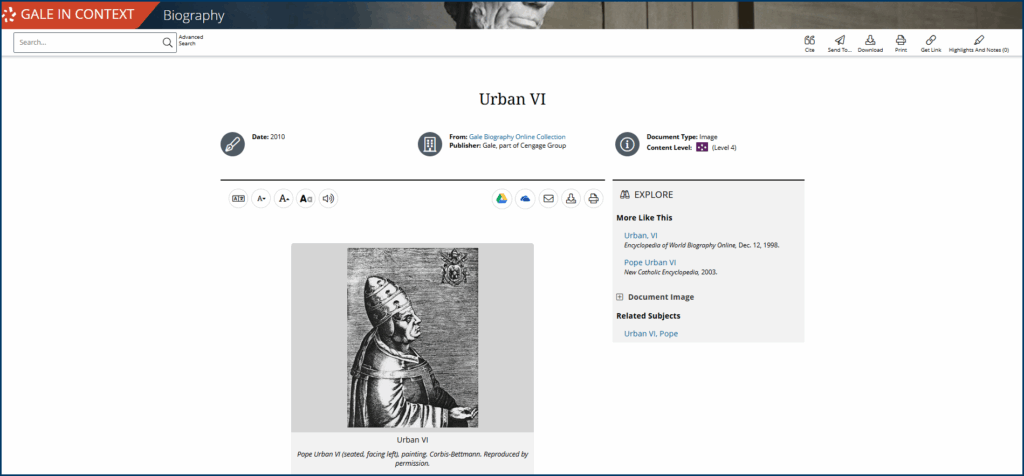Open the display options Aa button
The width and height of the screenshot is (1024, 476).
306,198
